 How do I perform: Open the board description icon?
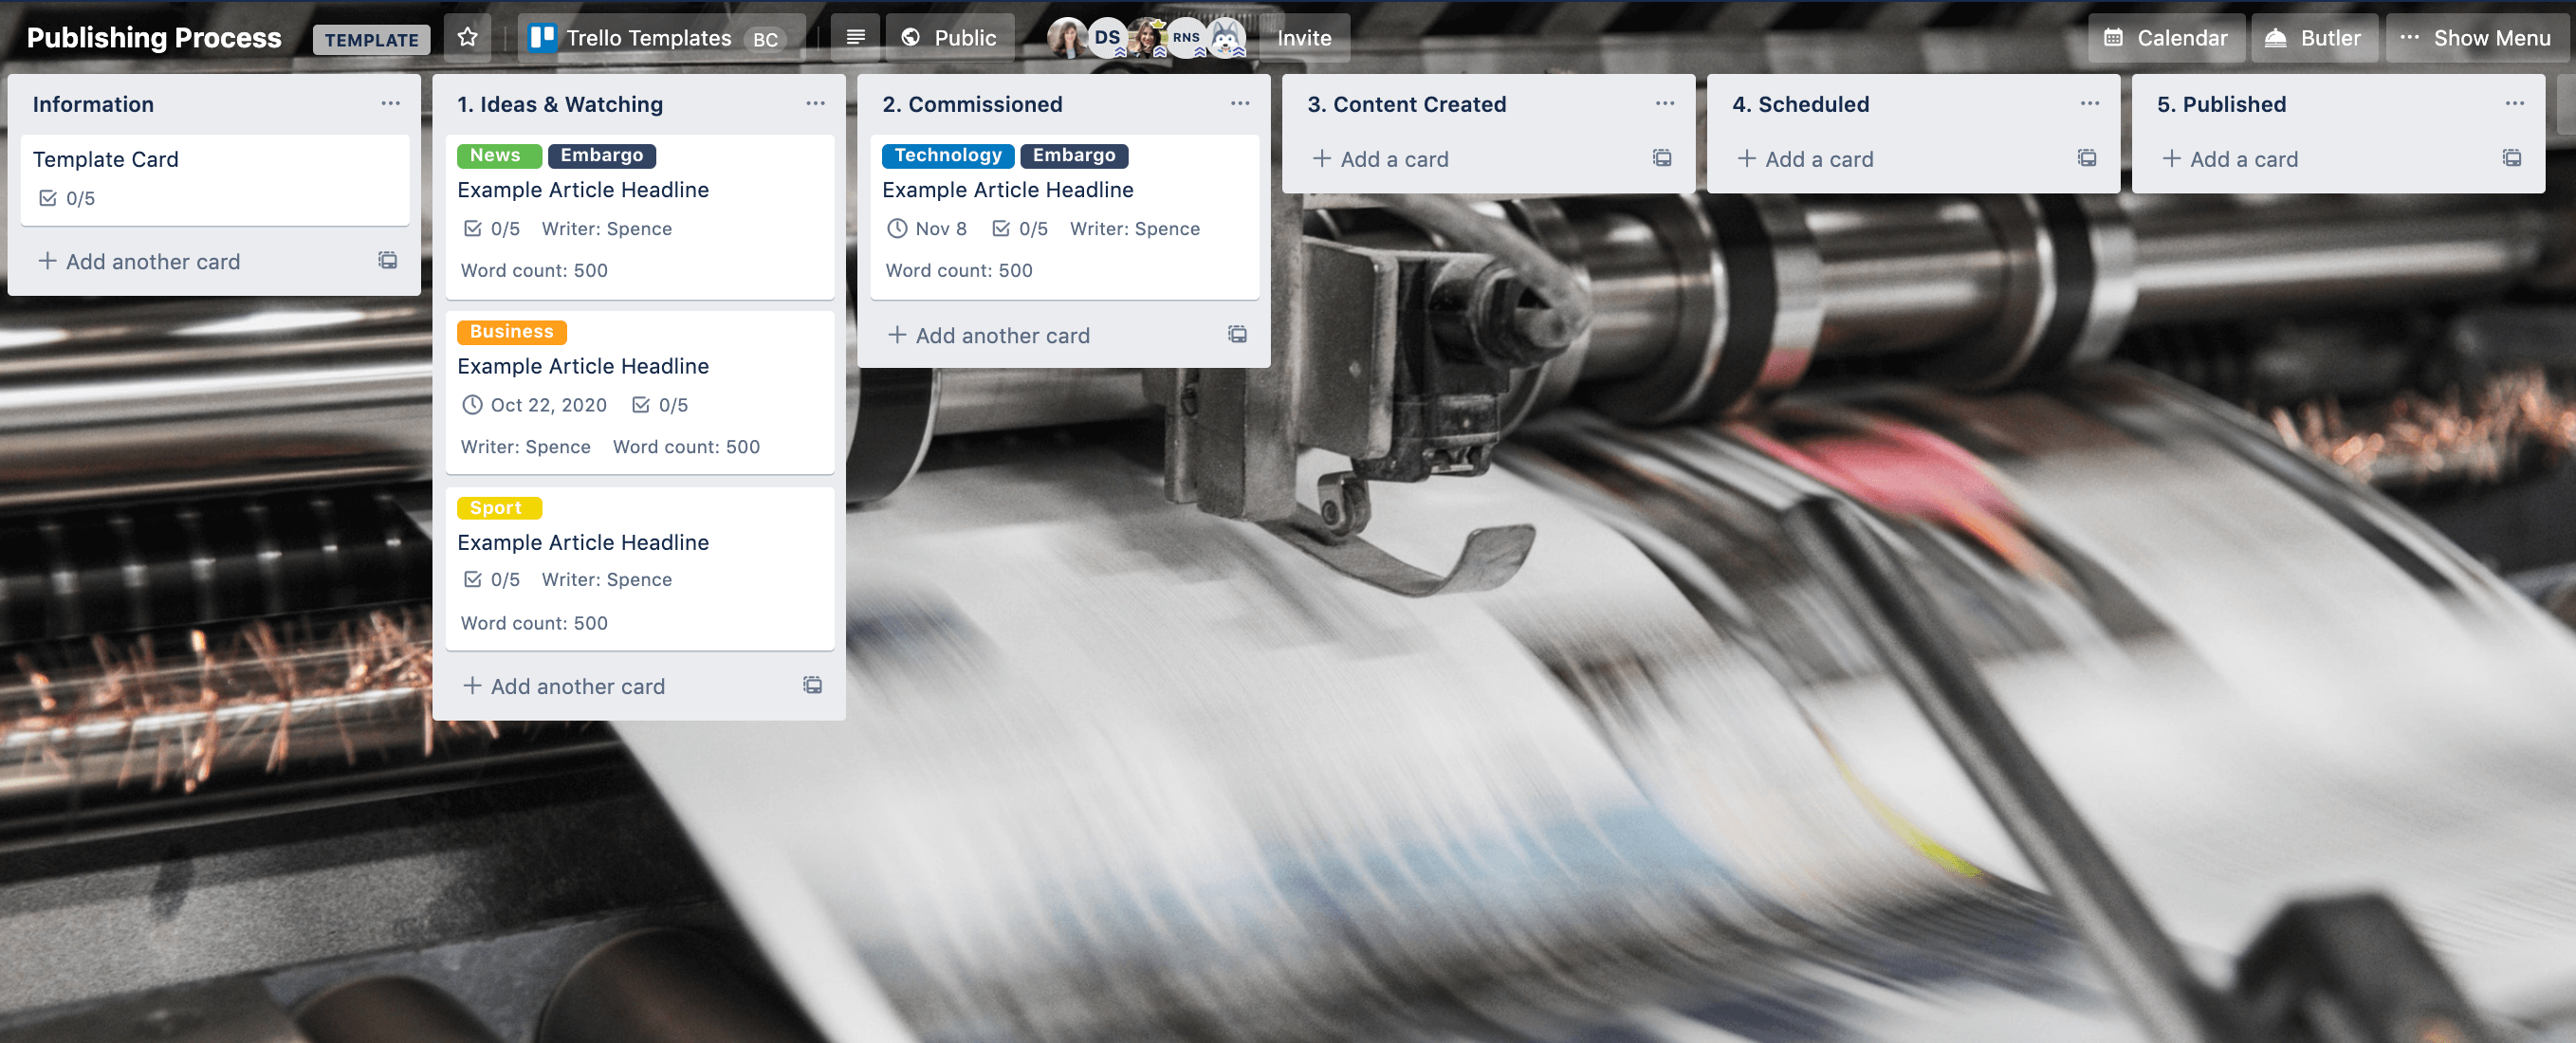point(855,38)
